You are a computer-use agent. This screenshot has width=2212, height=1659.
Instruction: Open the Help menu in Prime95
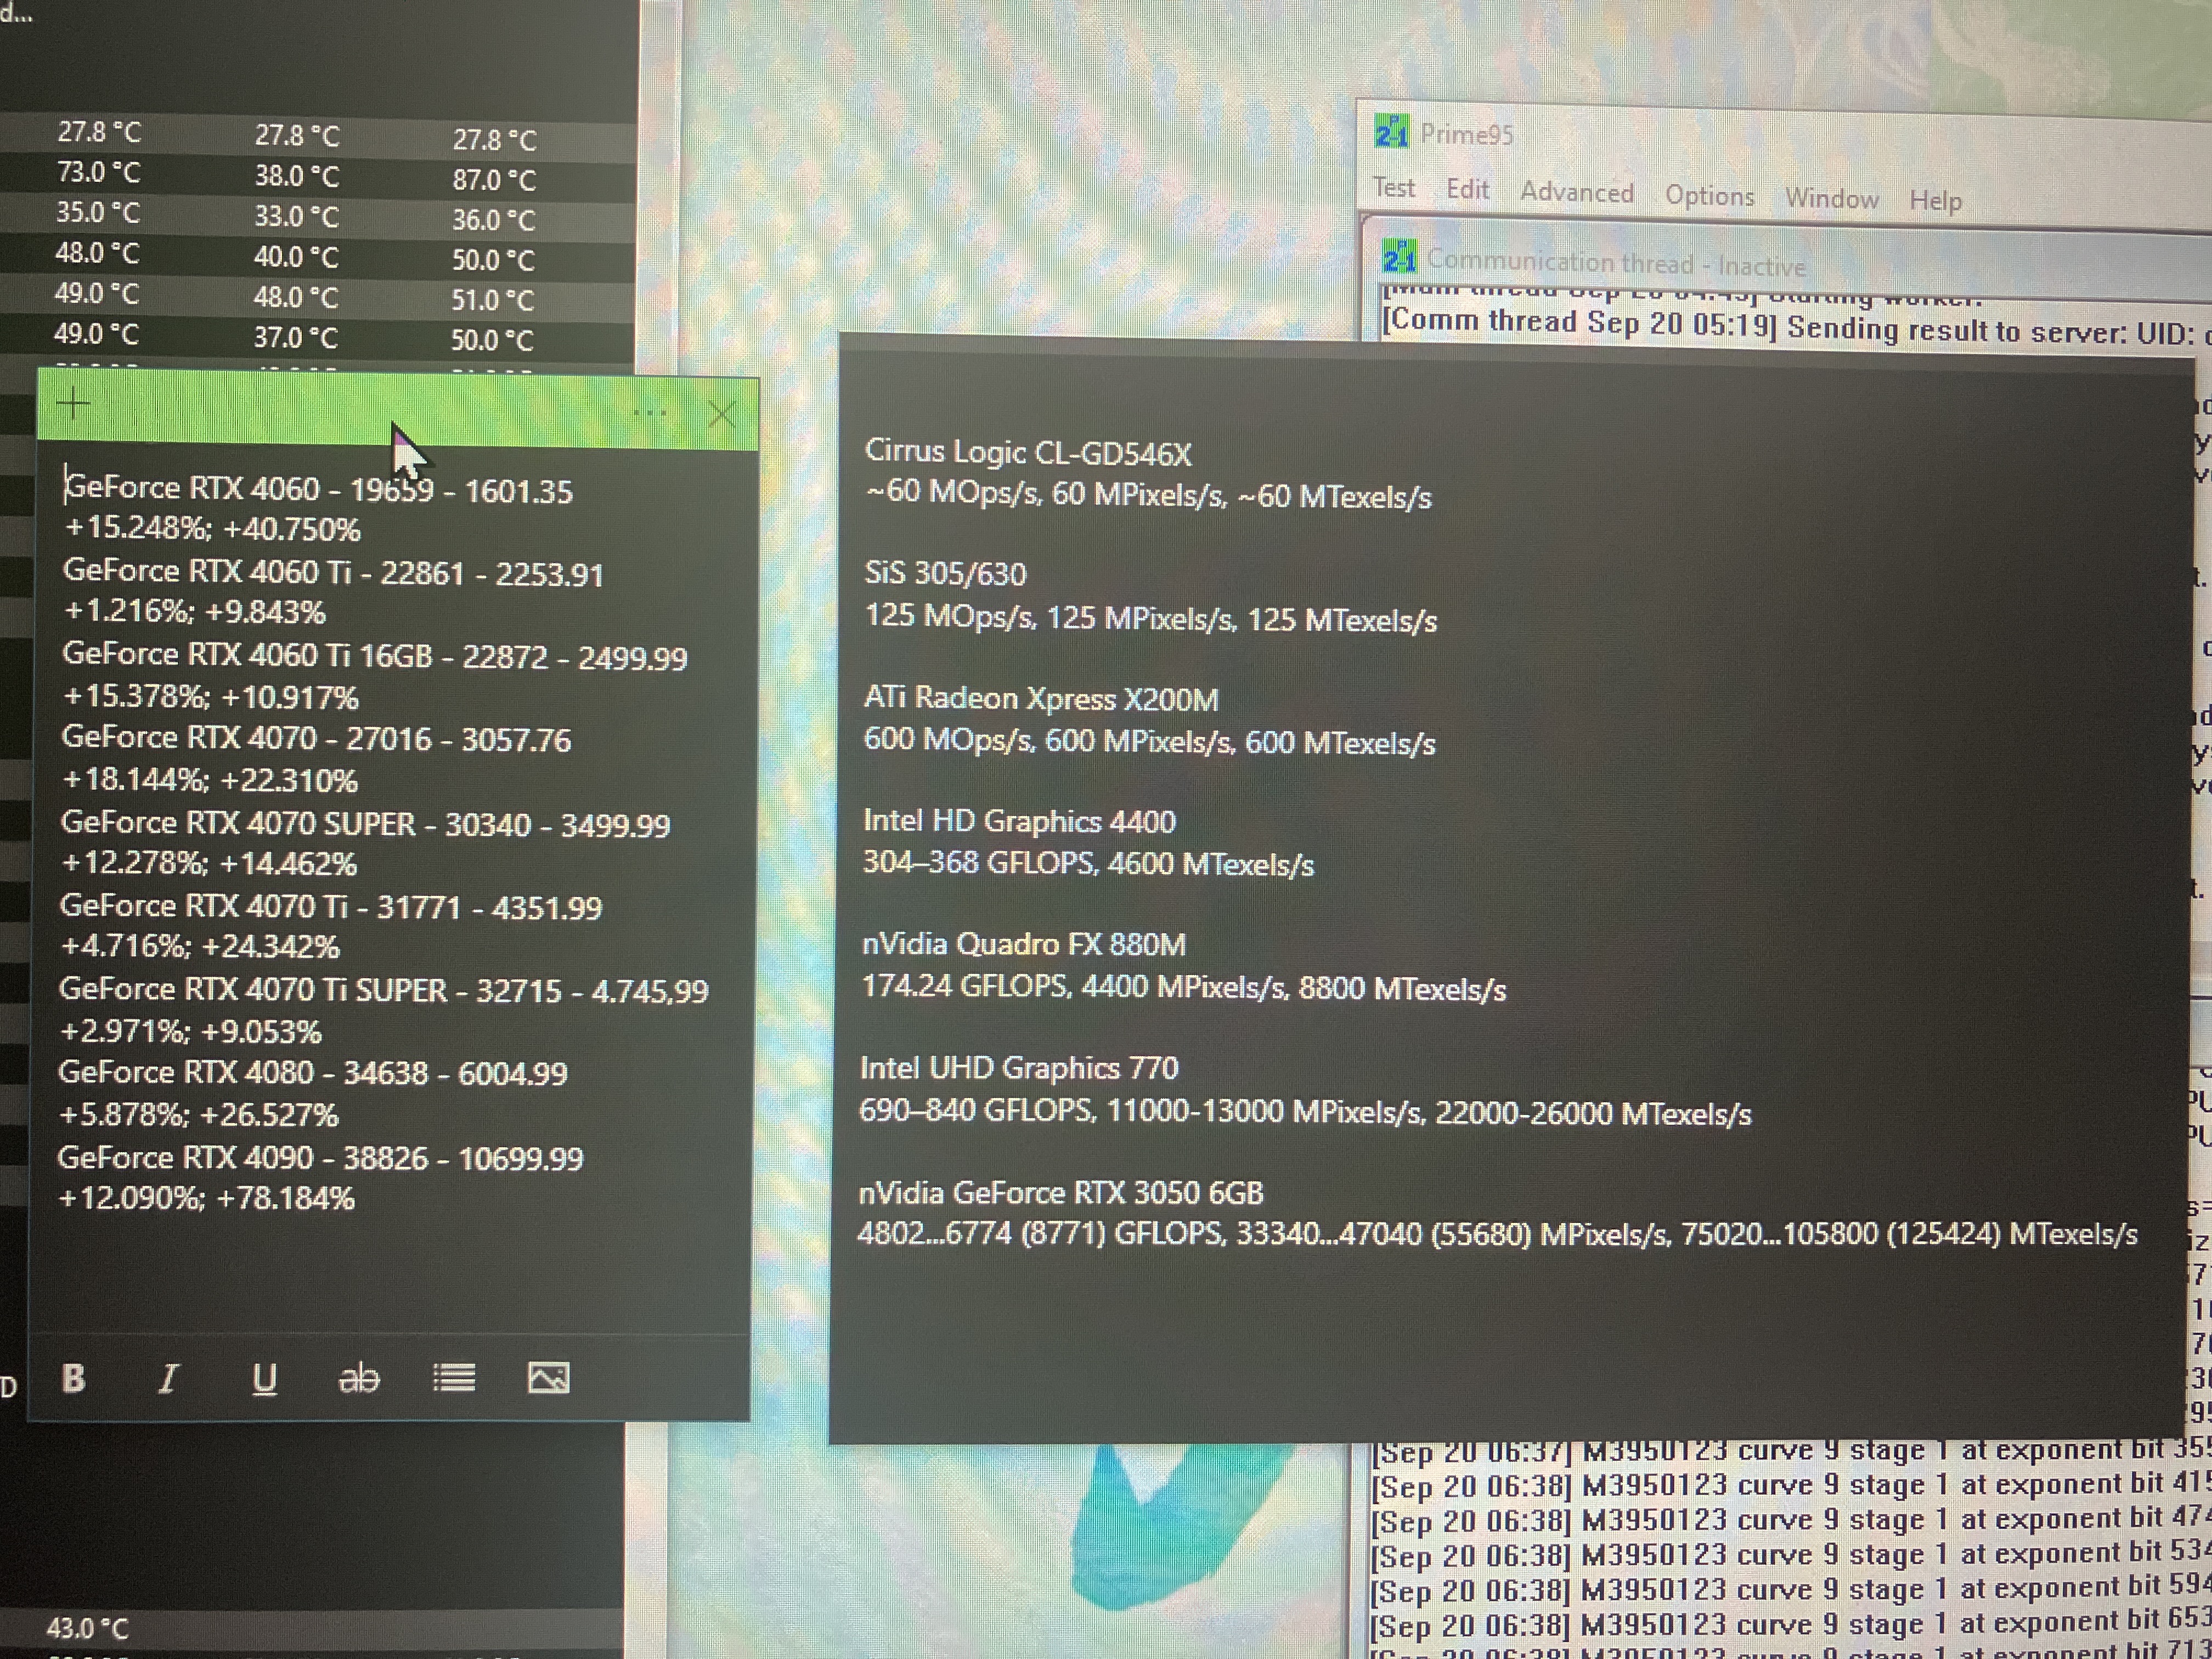point(1935,200)
